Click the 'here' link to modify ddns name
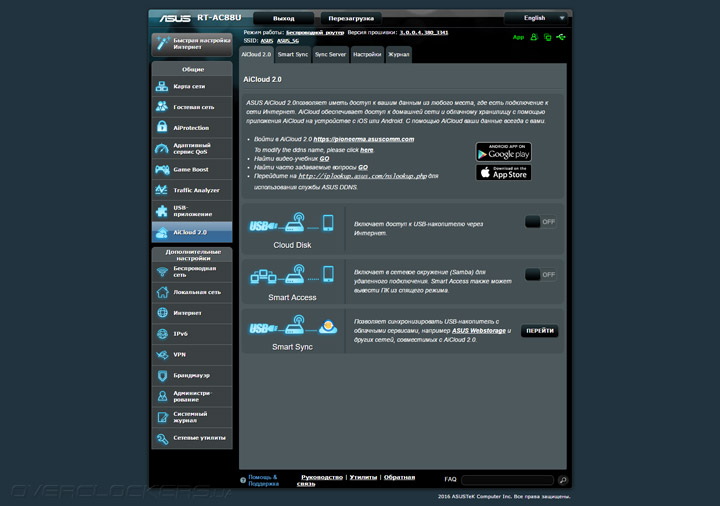Viewport: 720px width, 506px height. [x=366, y=150]
